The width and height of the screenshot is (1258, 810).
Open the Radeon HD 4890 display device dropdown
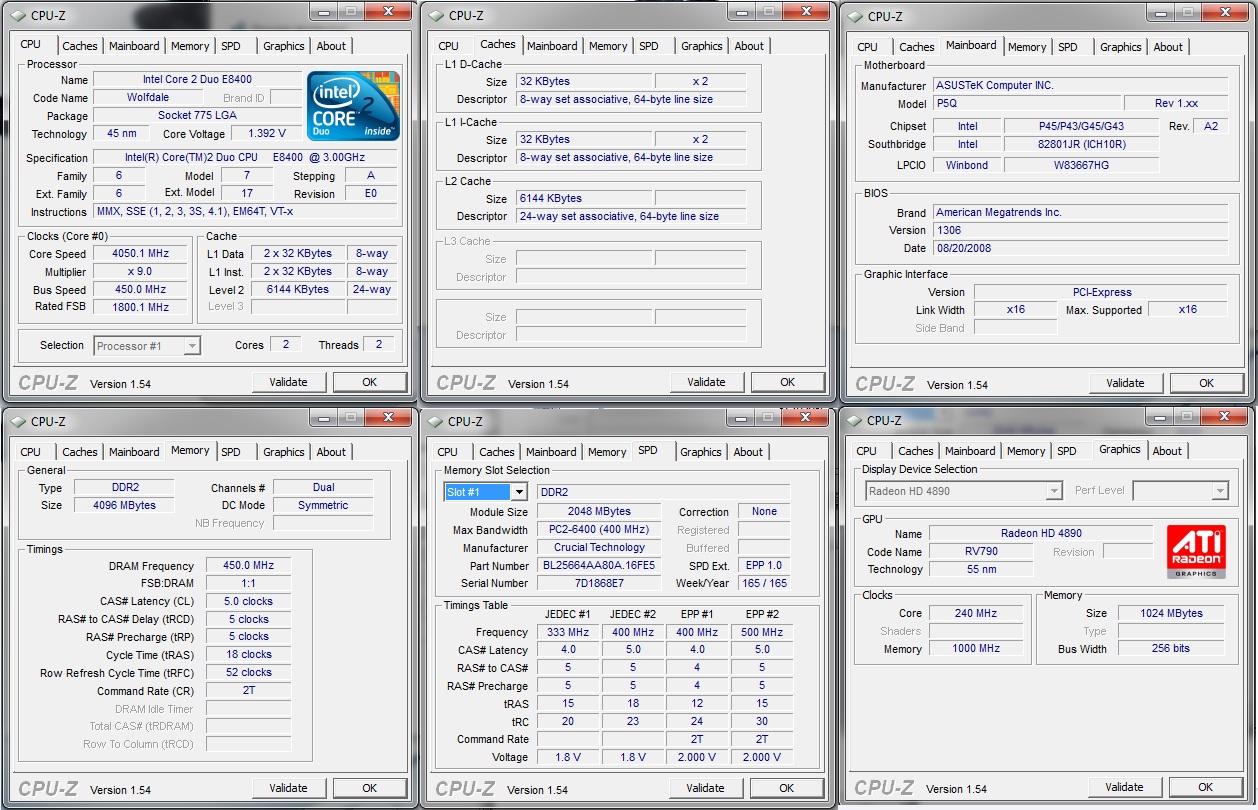1053,491
